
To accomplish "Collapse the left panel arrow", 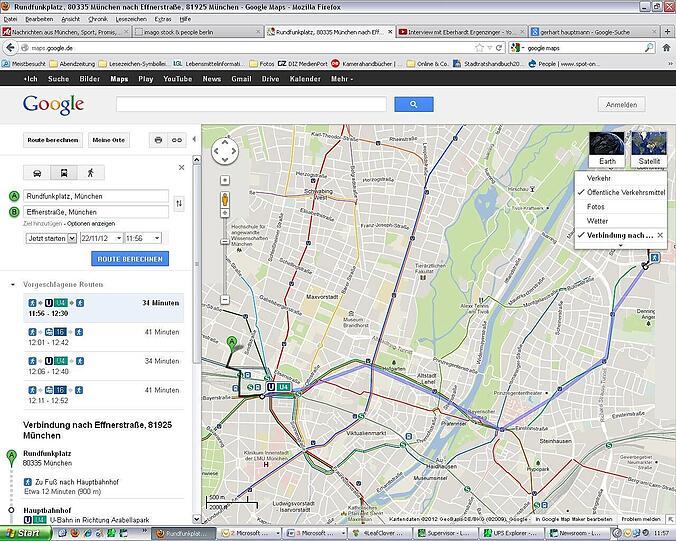I will (194, 139).
